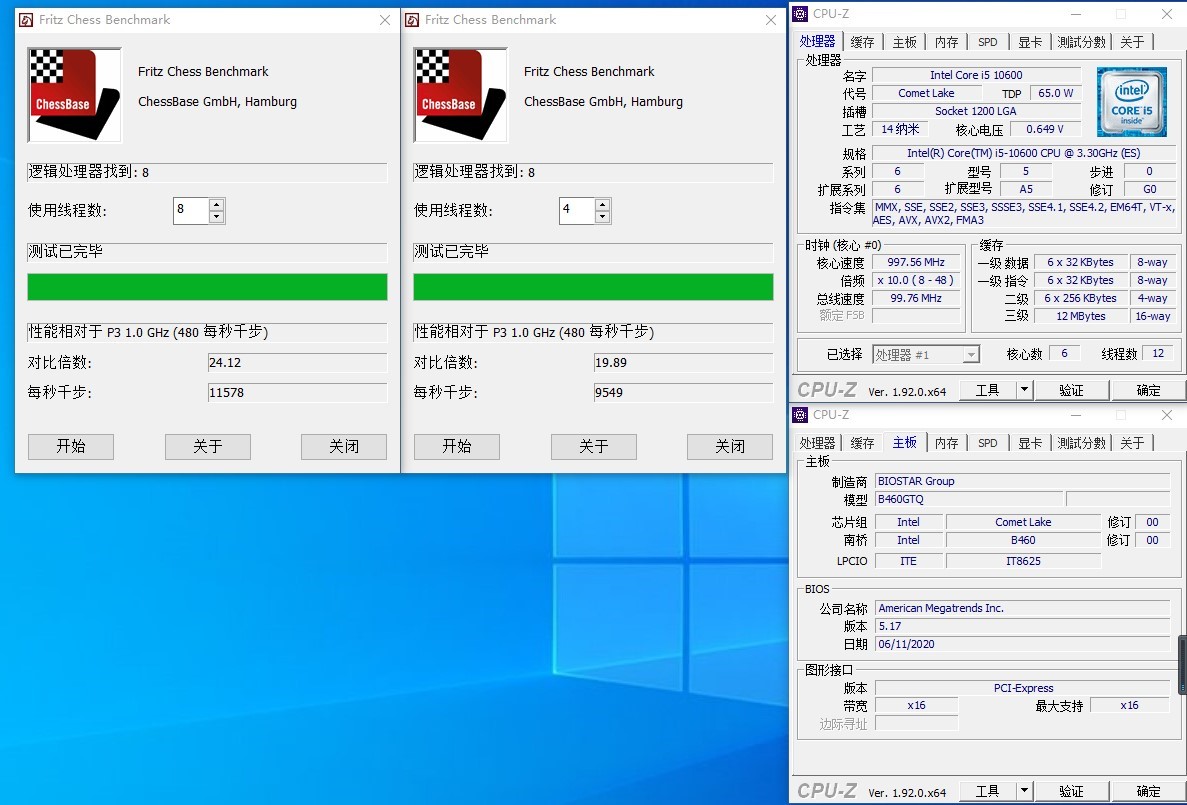Click the Comet Lake codename field in top CPU-Z
Screen dimensions: 1187x805
click(927, 93)
